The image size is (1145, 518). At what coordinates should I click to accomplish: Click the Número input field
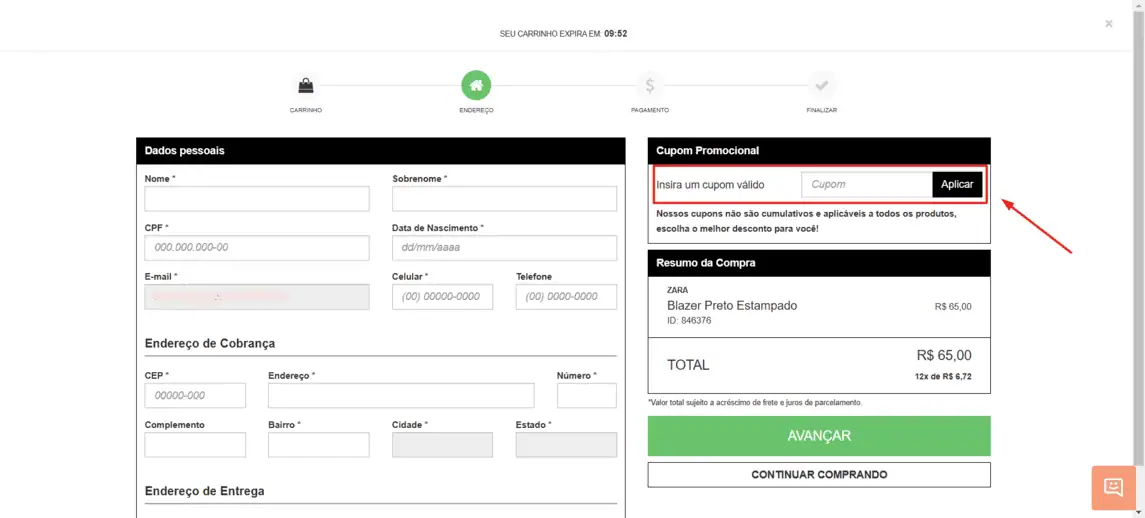click(587, 395)
